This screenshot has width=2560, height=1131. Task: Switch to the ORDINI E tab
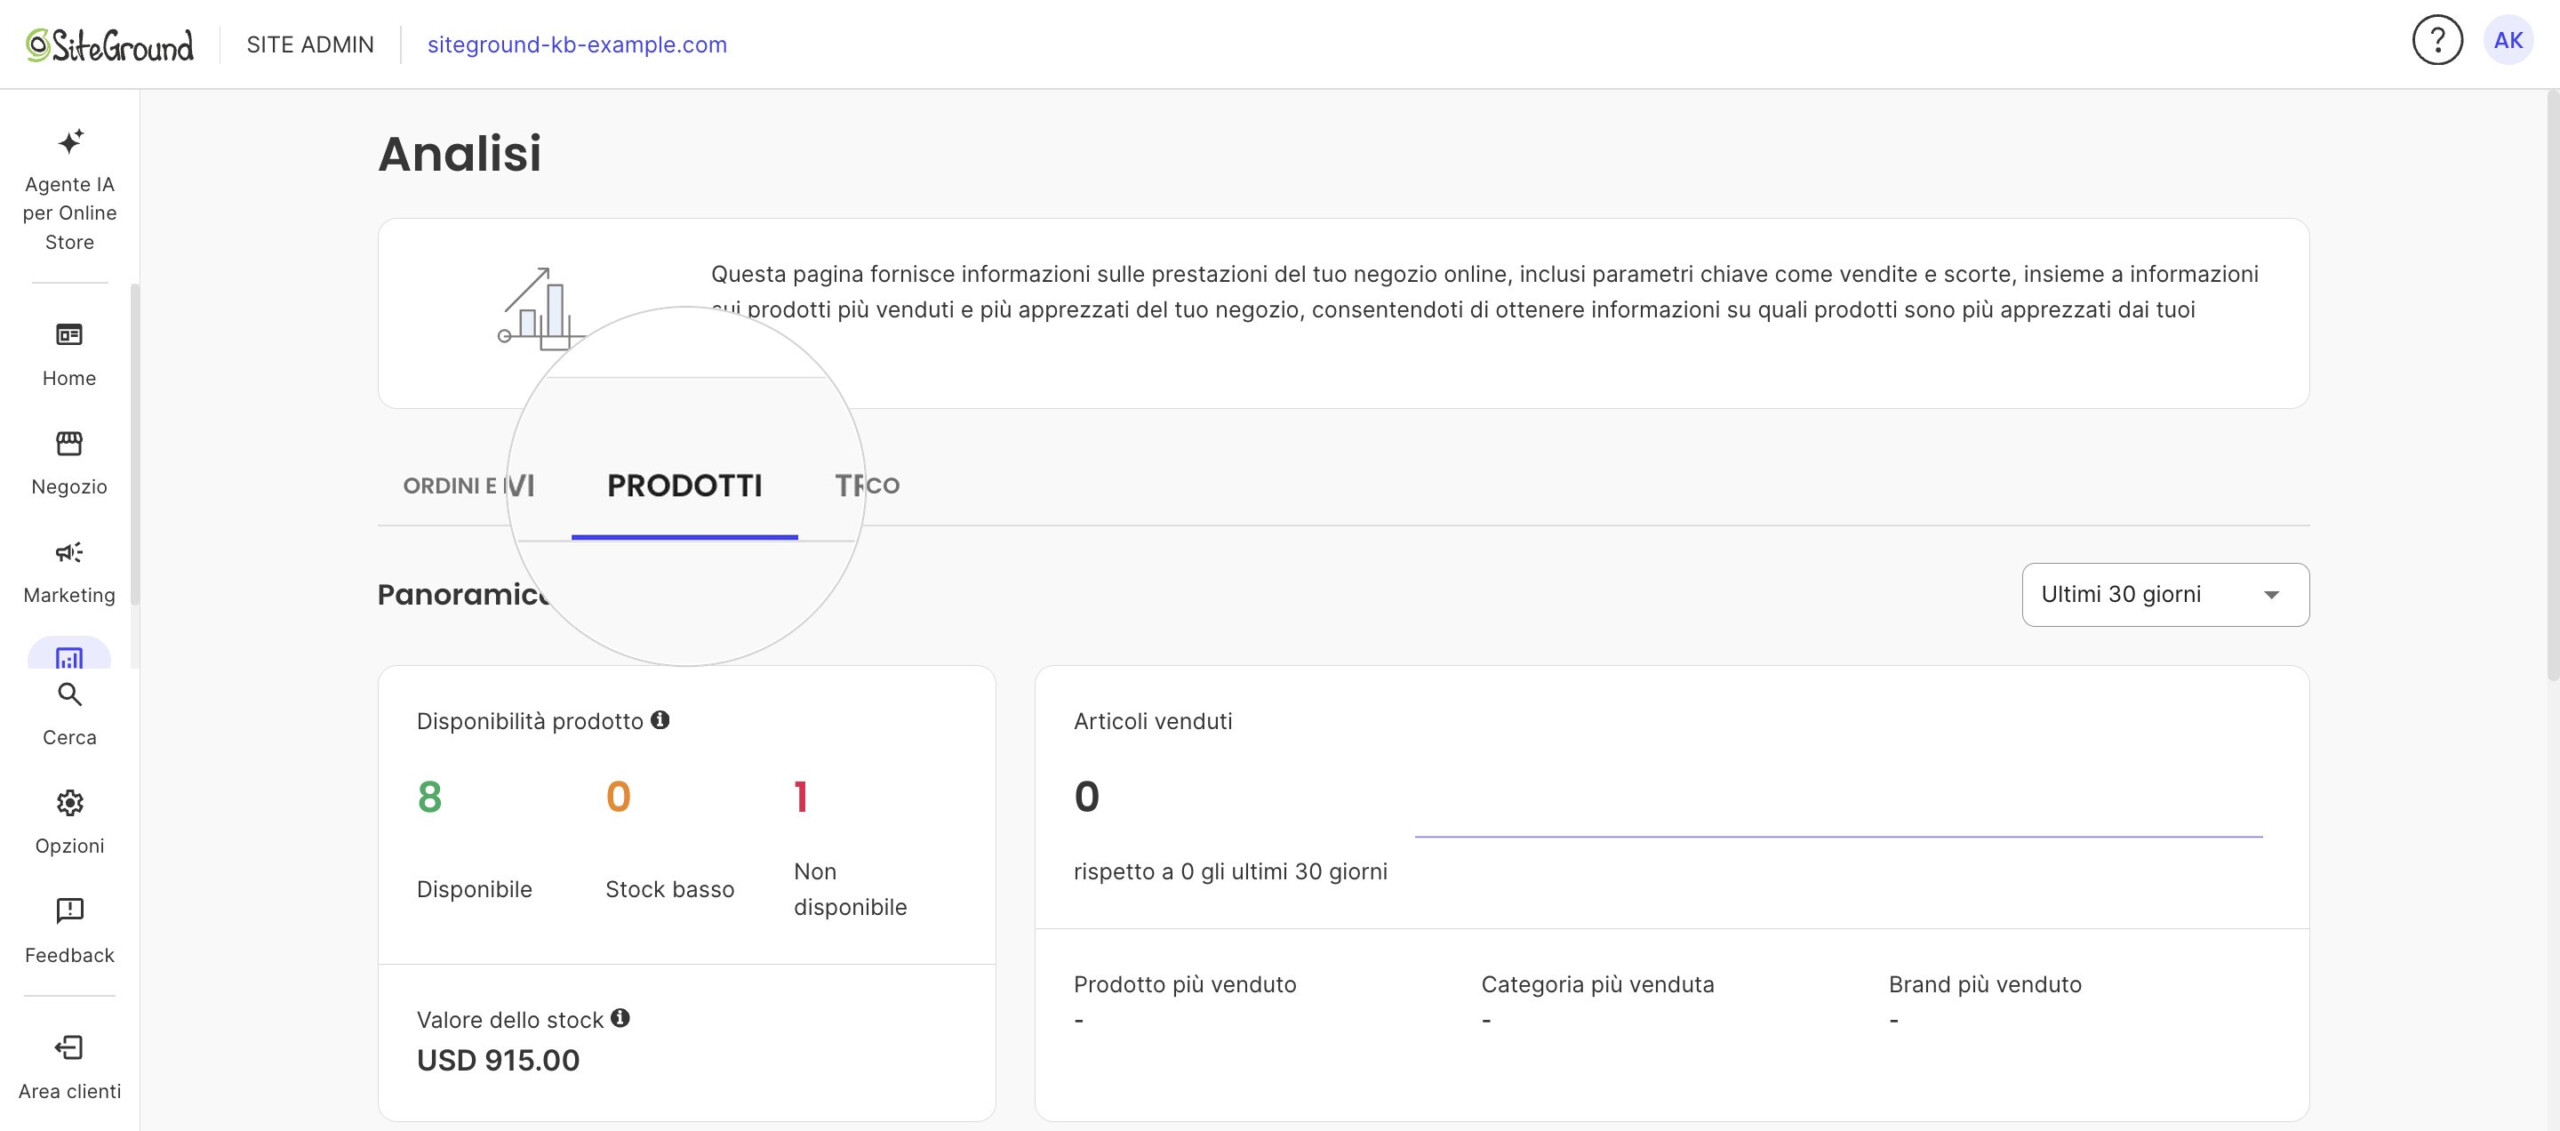pyautogui.click(x=450, y=486)
